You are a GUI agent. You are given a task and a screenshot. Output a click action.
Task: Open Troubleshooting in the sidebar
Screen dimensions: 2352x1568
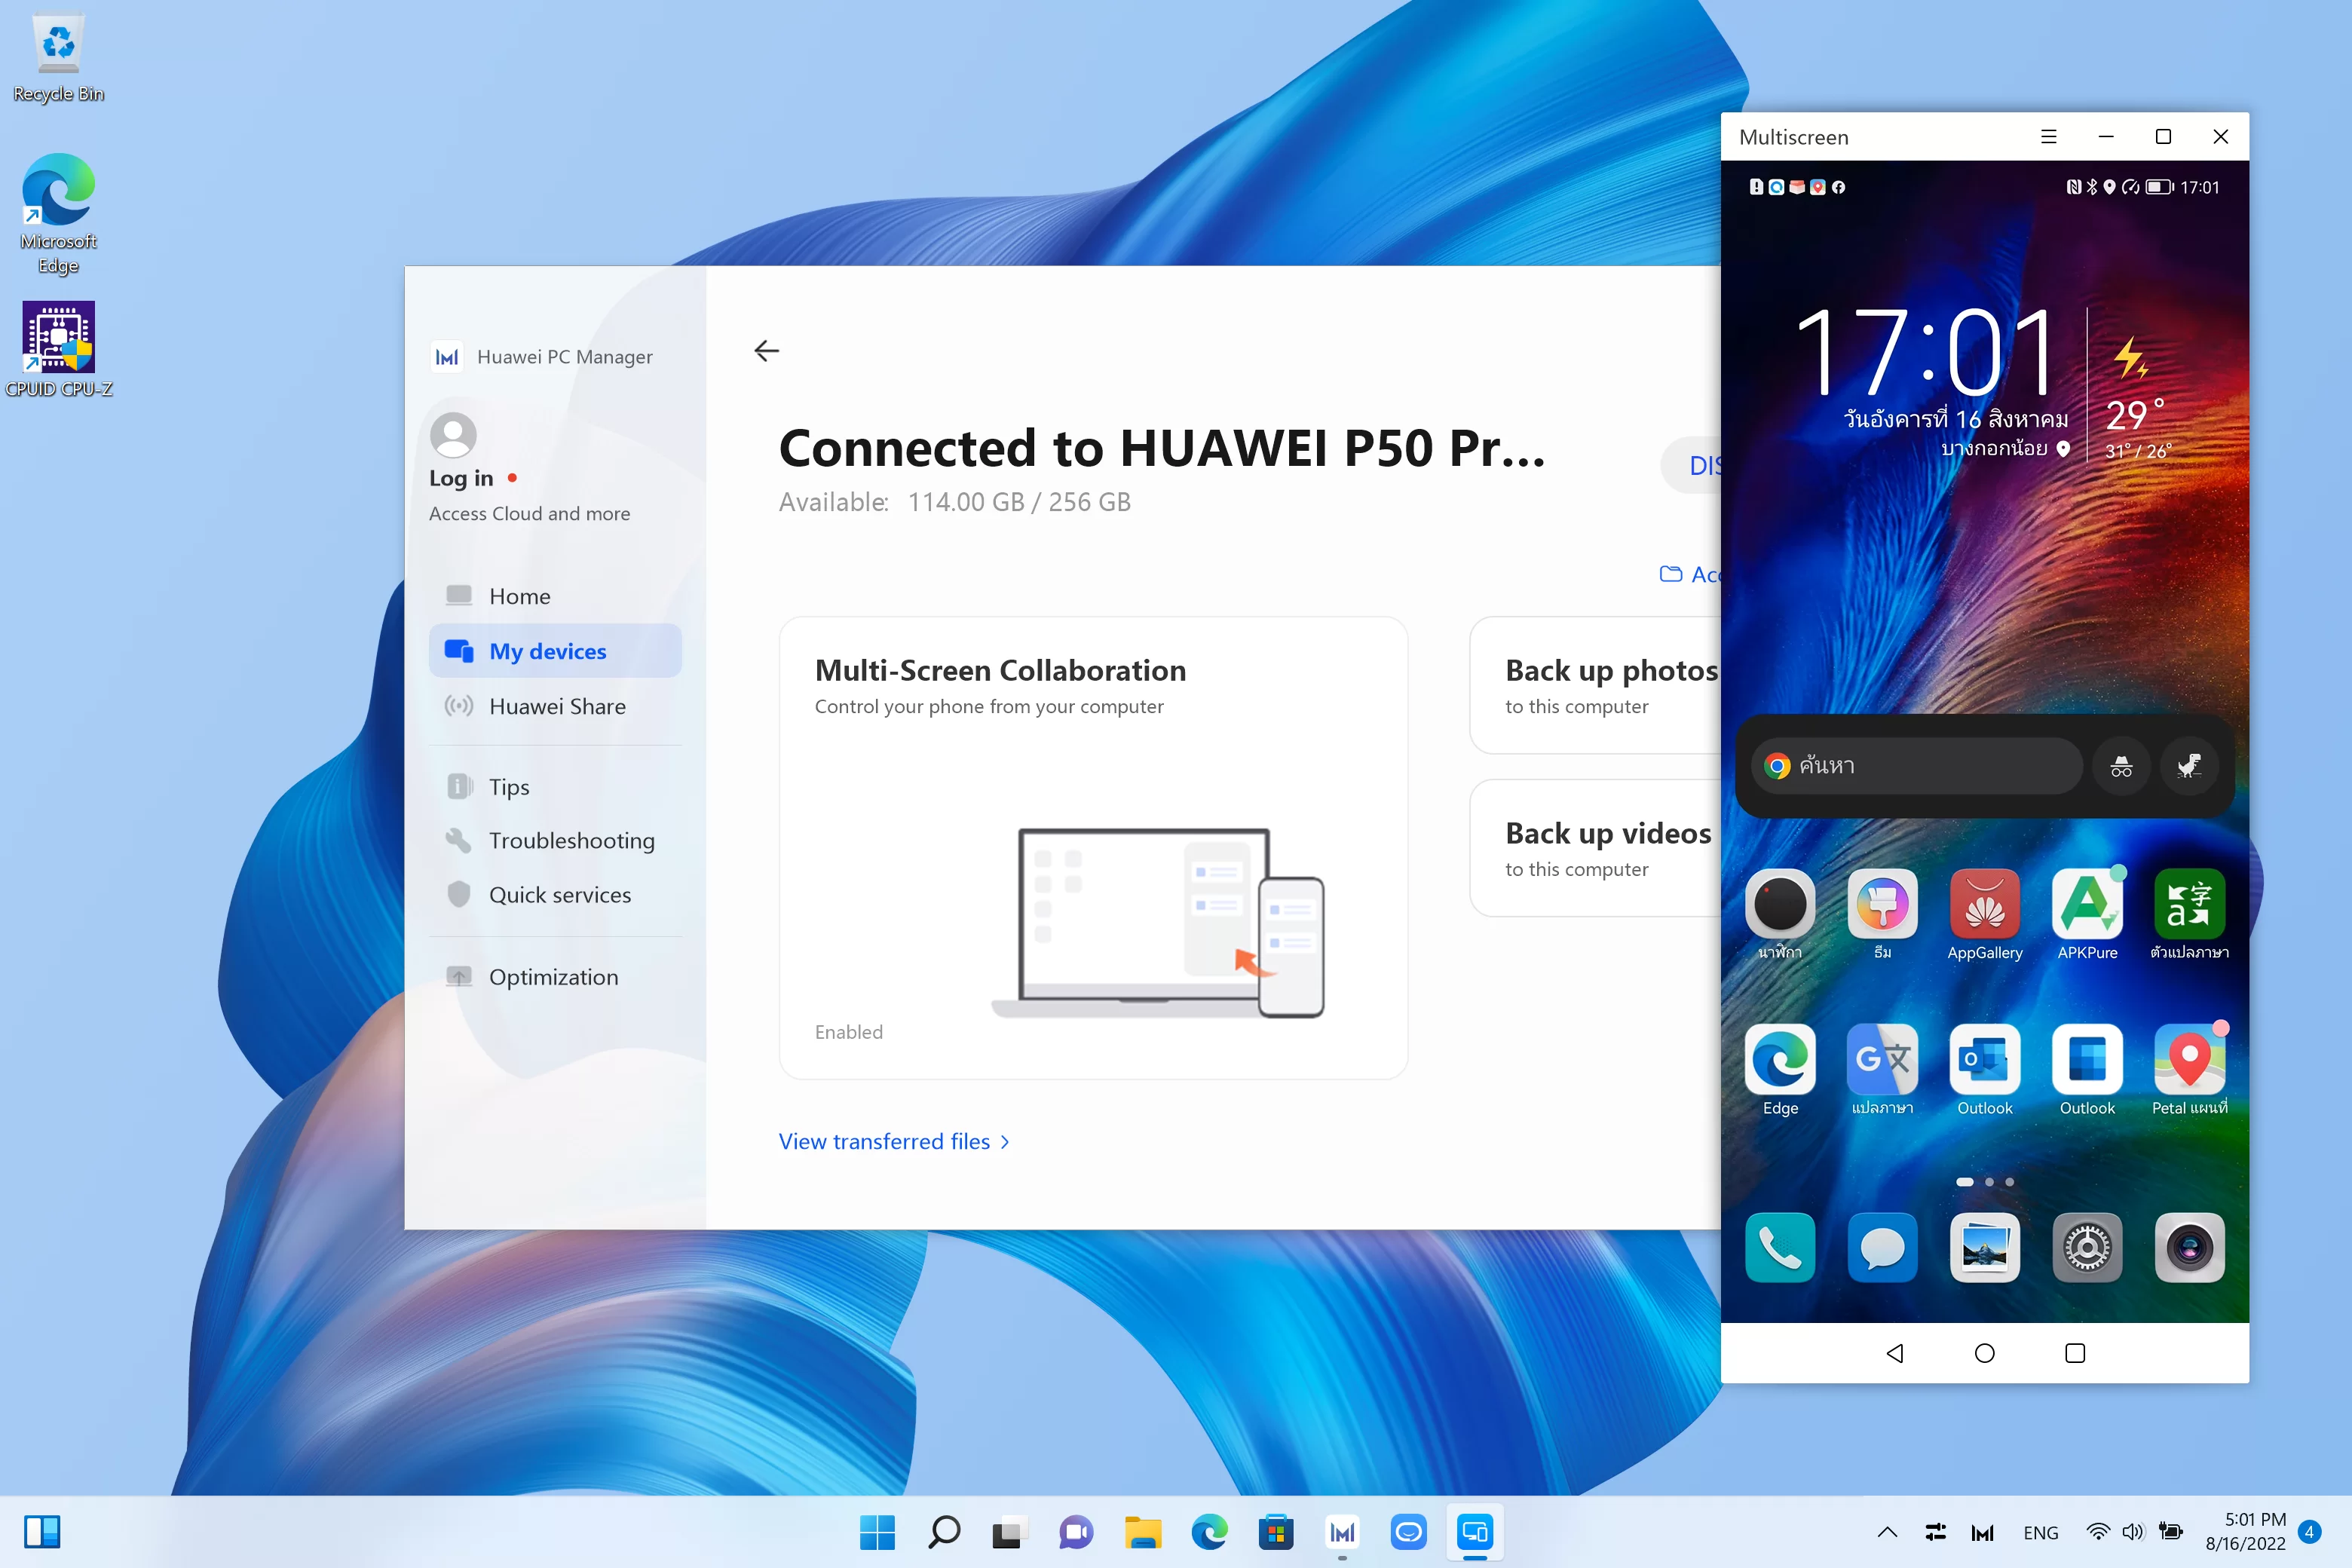555,840
